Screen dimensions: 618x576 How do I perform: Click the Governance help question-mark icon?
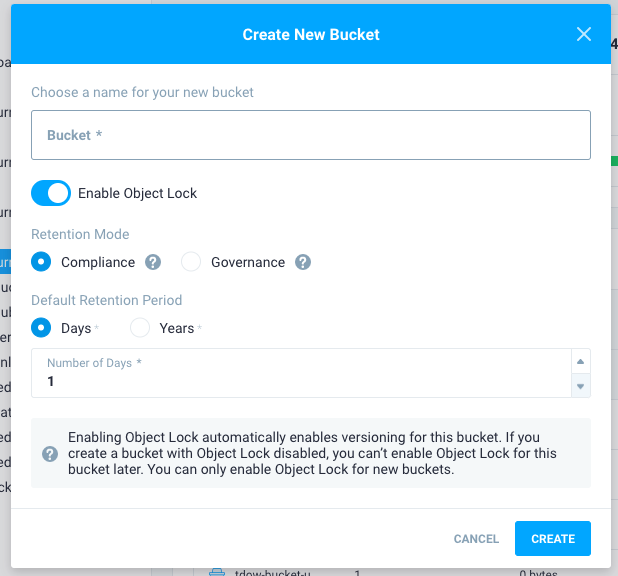pos(303,262)
